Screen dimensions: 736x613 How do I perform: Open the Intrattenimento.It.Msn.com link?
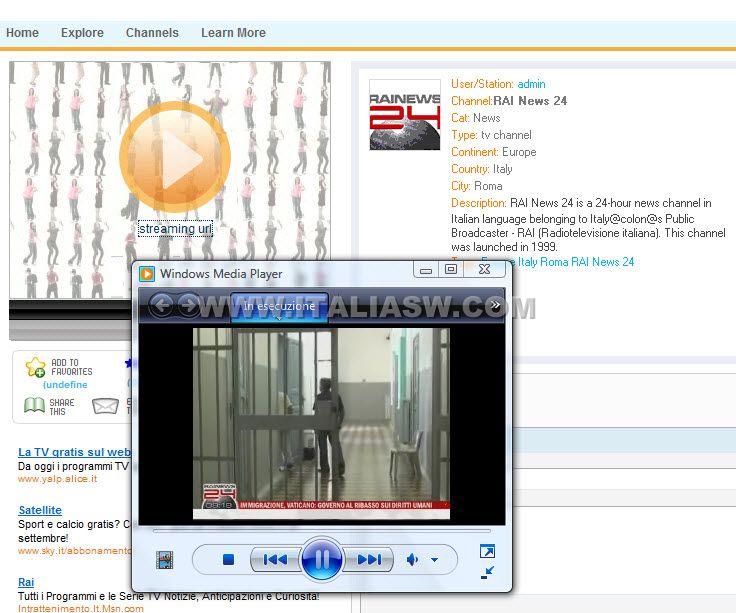click(81, 608)
